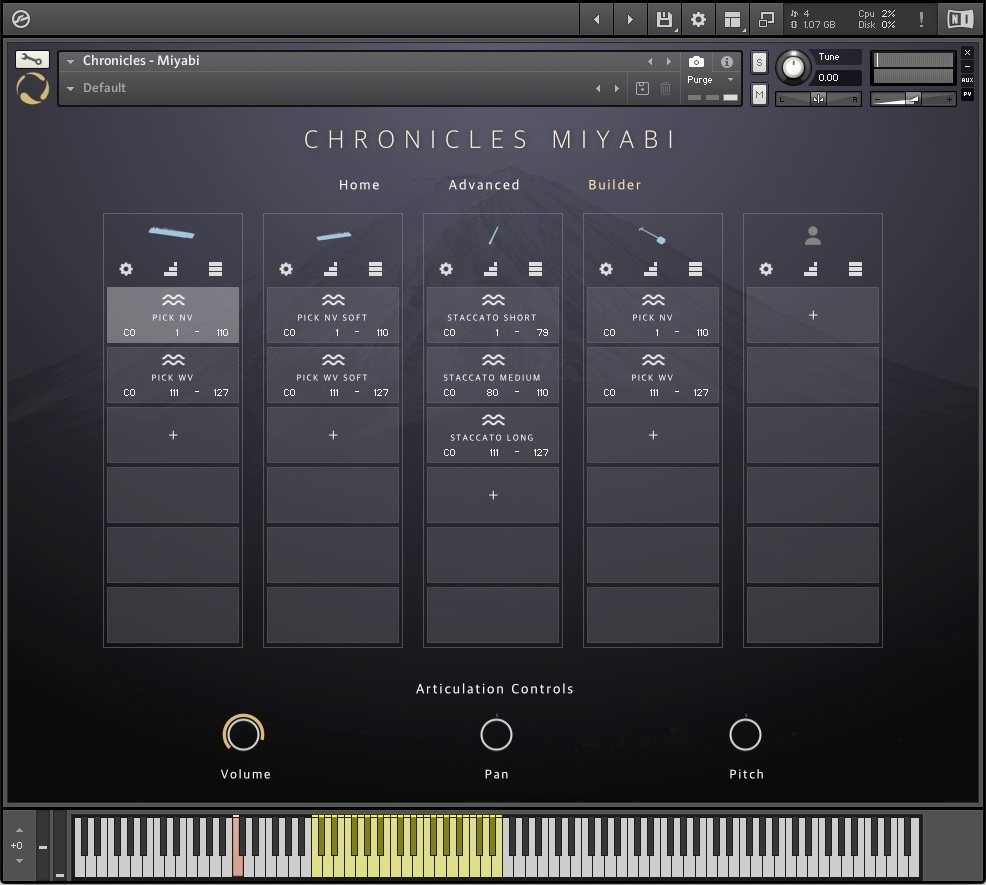Click the L/R pan slider in header

pyautogui.click(x=817, y=99)
